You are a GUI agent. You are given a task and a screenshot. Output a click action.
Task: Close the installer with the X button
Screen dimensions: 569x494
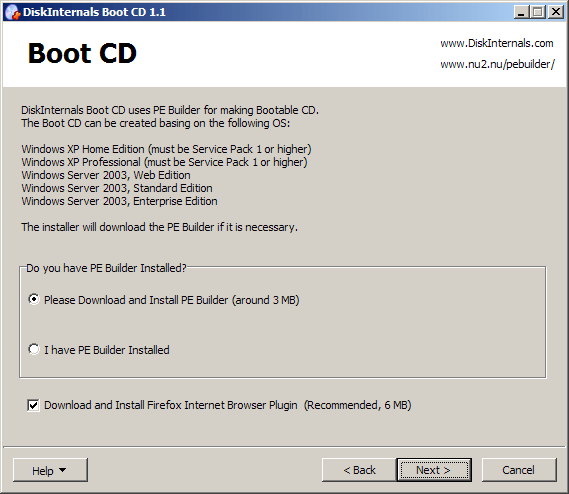556,12
